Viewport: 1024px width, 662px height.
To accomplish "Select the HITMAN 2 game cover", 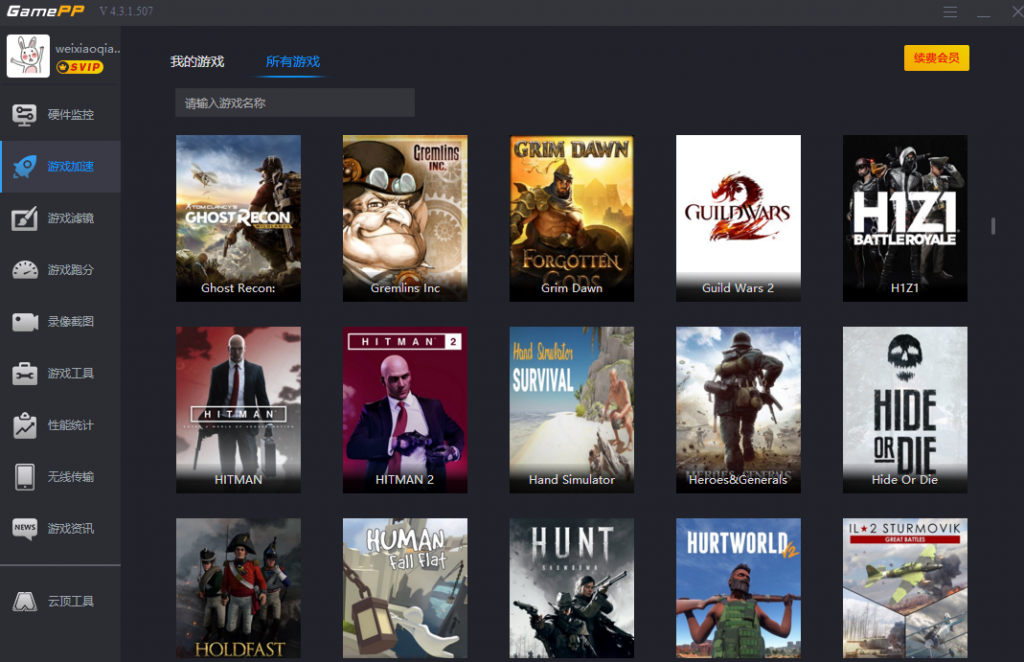I will (405, 410).
